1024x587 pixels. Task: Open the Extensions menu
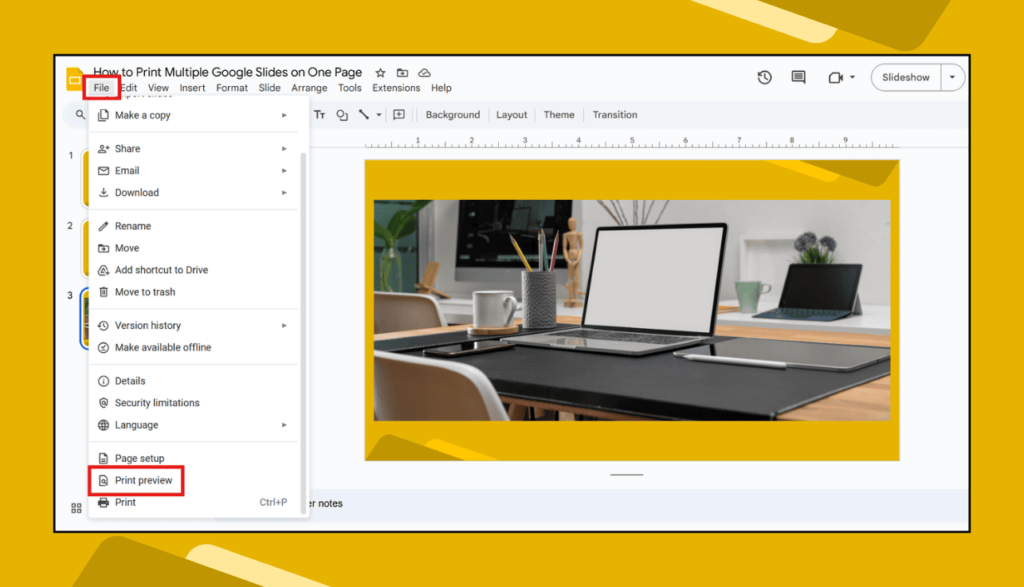[x=396, y=88]
